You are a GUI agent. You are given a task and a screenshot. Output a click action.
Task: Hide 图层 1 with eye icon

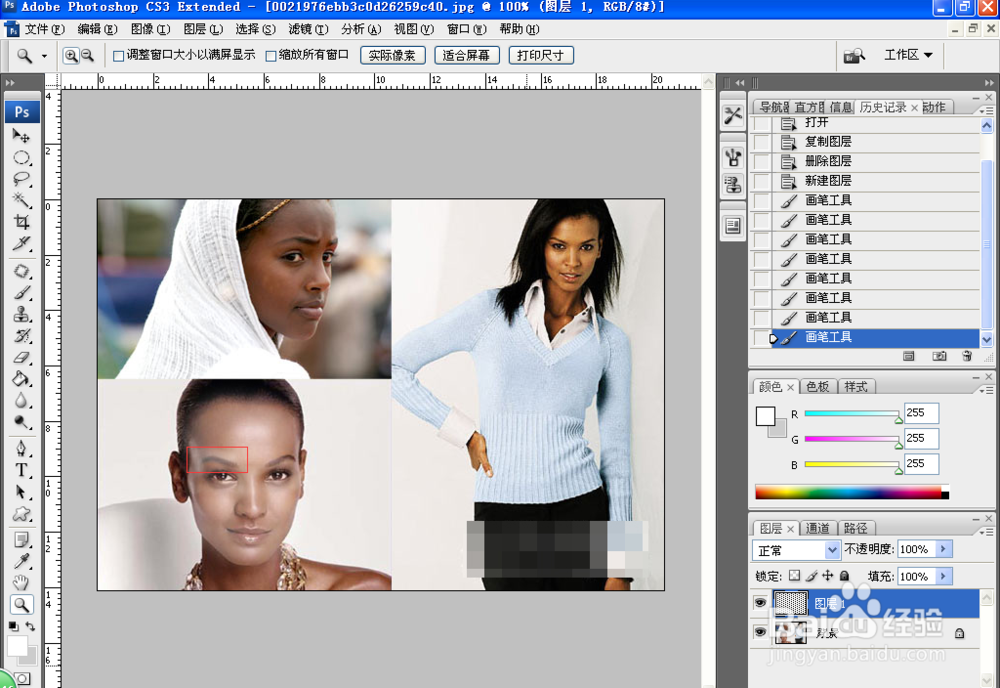760,603
